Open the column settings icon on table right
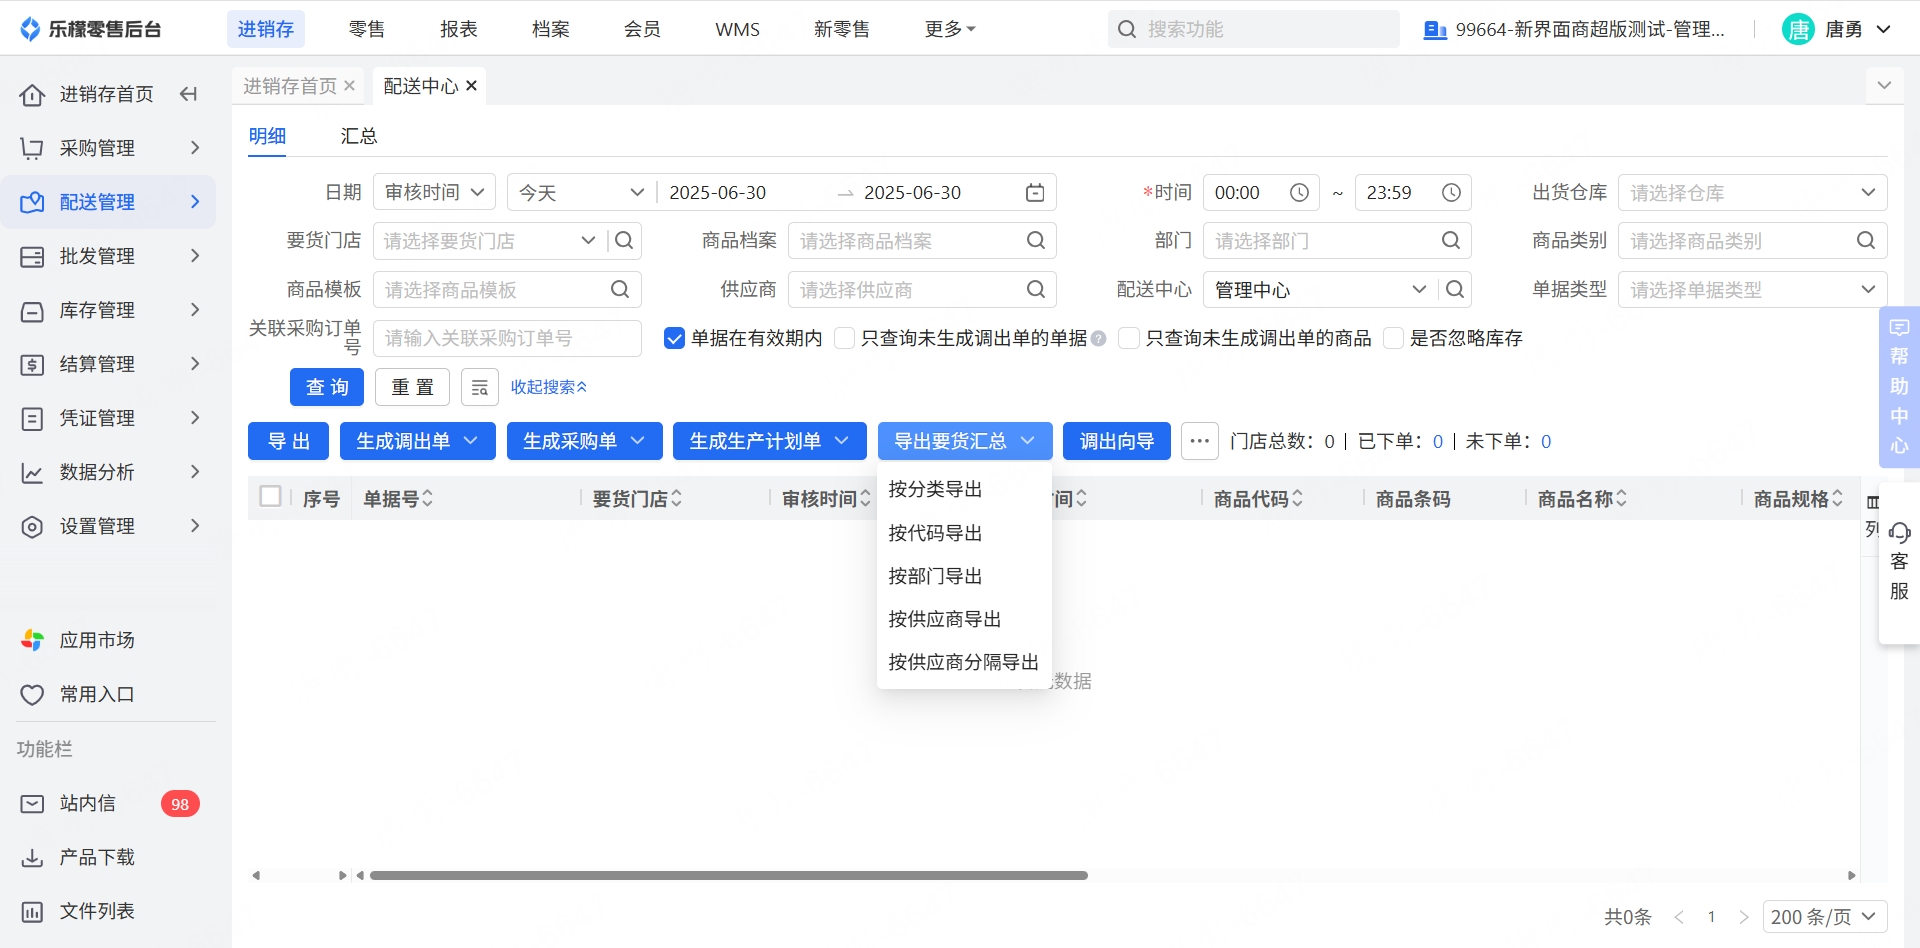1920x948 pixels. click(1873, 502)
